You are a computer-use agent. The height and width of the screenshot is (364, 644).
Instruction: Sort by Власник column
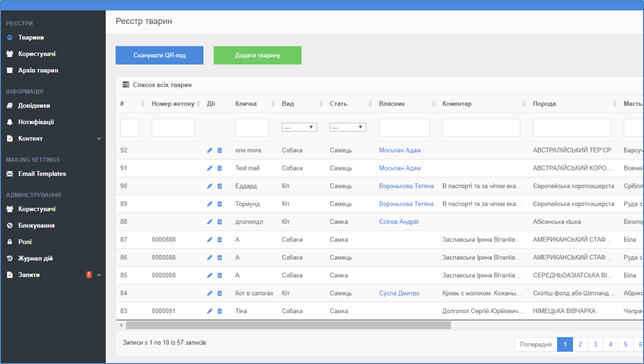(433, 104)
